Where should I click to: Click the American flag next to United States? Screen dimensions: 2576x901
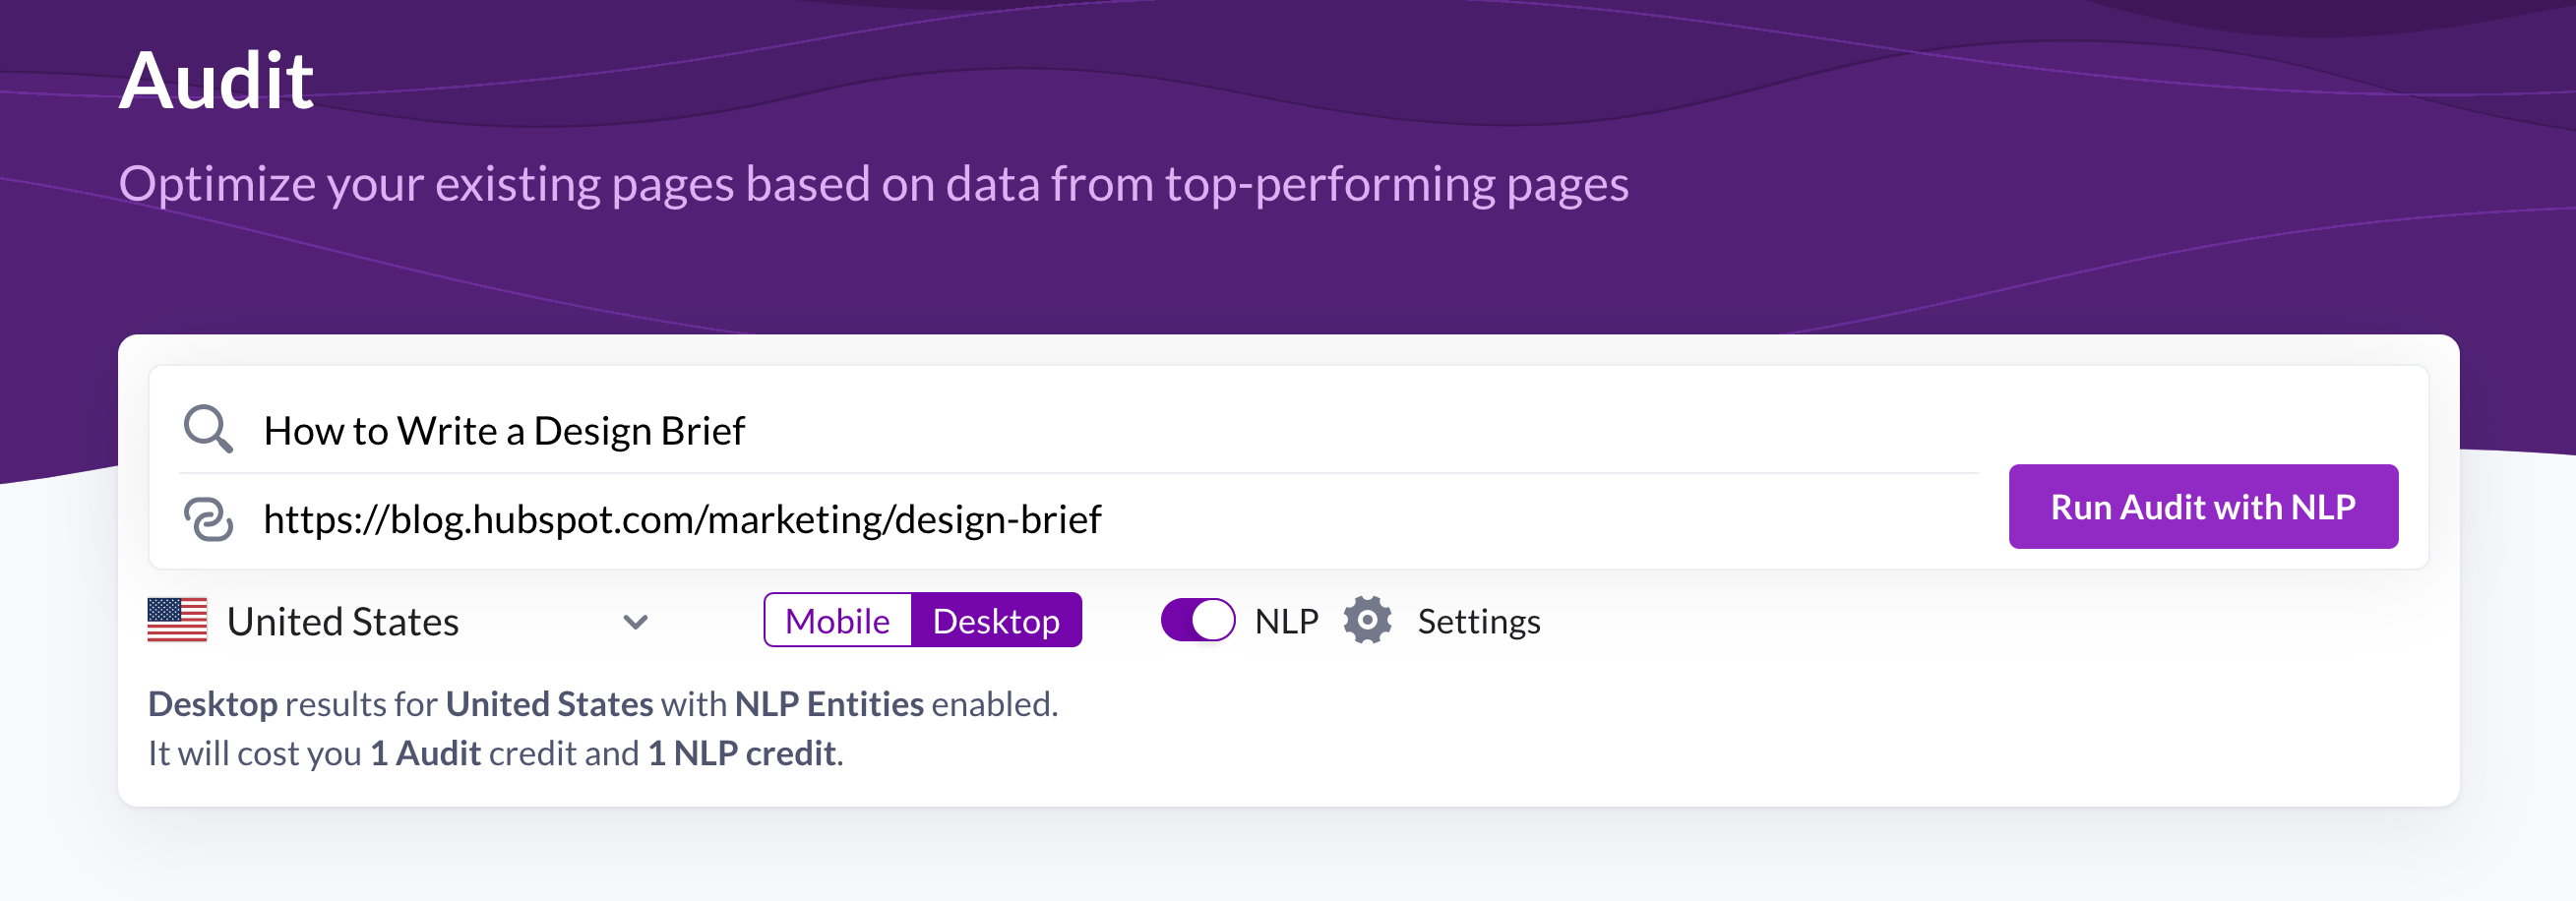(x=176, y=620)
